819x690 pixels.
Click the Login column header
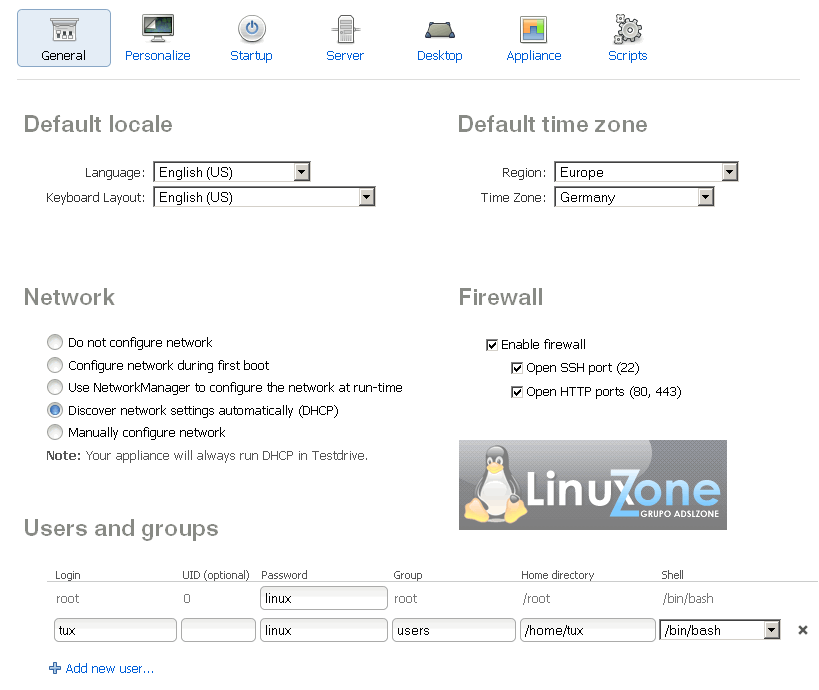point(68,575)
